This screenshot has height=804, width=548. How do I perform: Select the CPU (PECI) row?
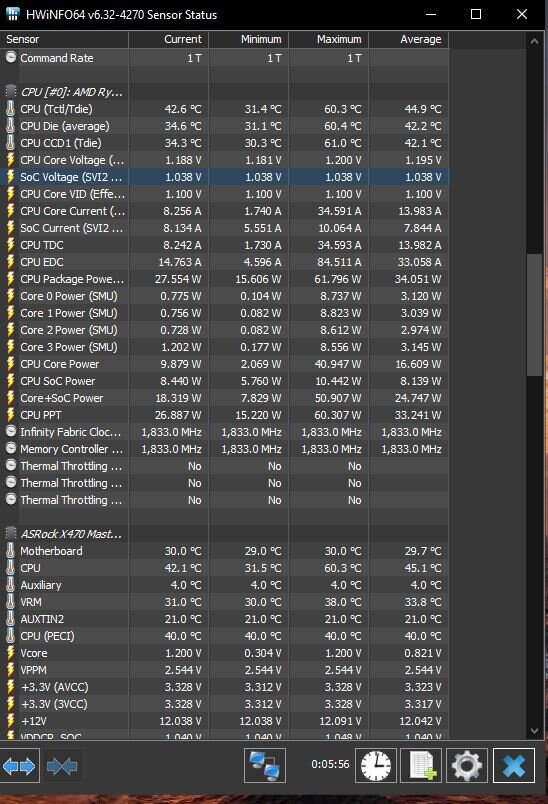coord(225,636)
